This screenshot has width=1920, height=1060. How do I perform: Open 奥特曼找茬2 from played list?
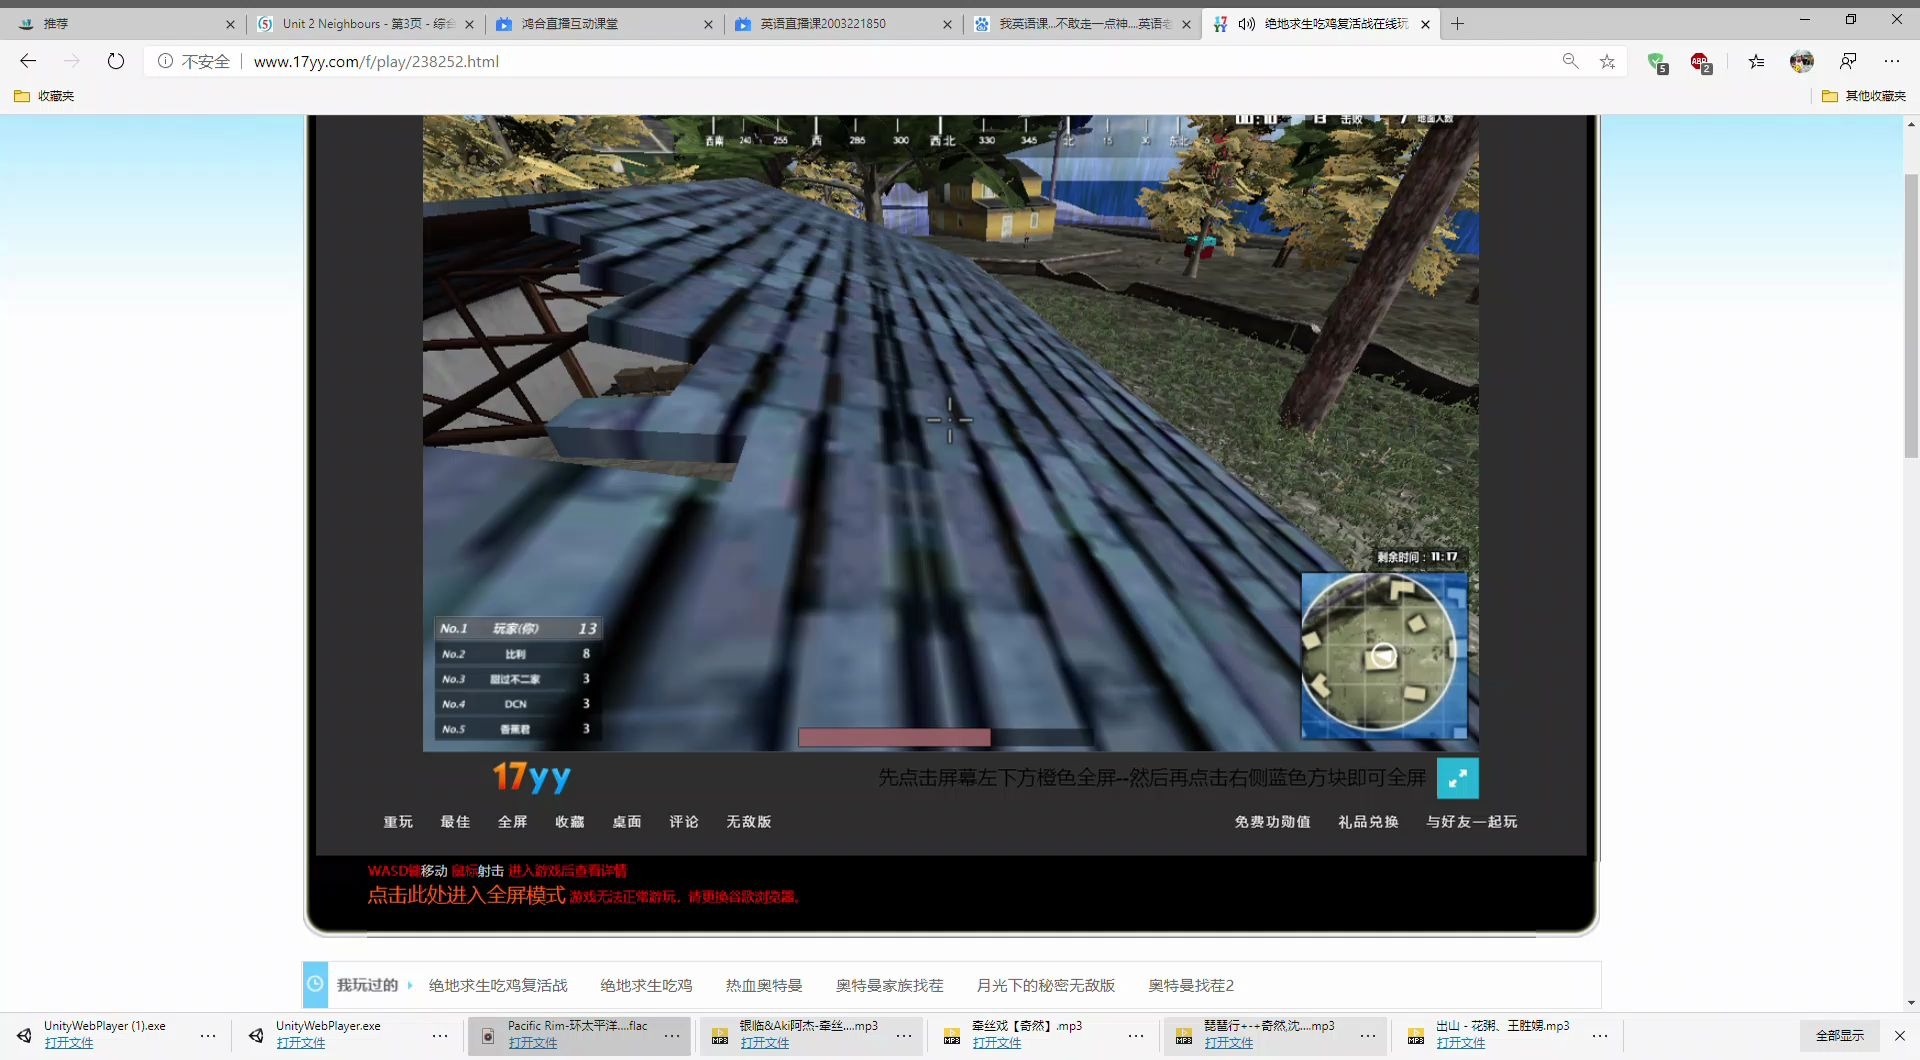pyautogui.click(x=1191, y=985)
